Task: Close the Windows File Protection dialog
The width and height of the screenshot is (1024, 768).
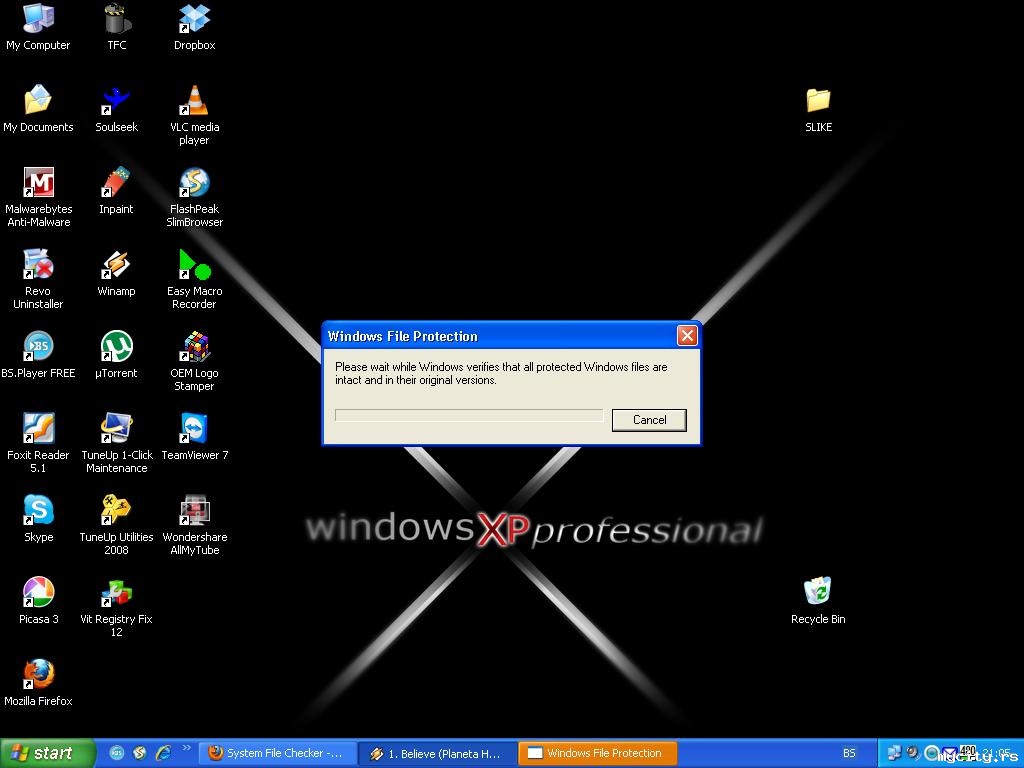Action: [x=687, y=336]
